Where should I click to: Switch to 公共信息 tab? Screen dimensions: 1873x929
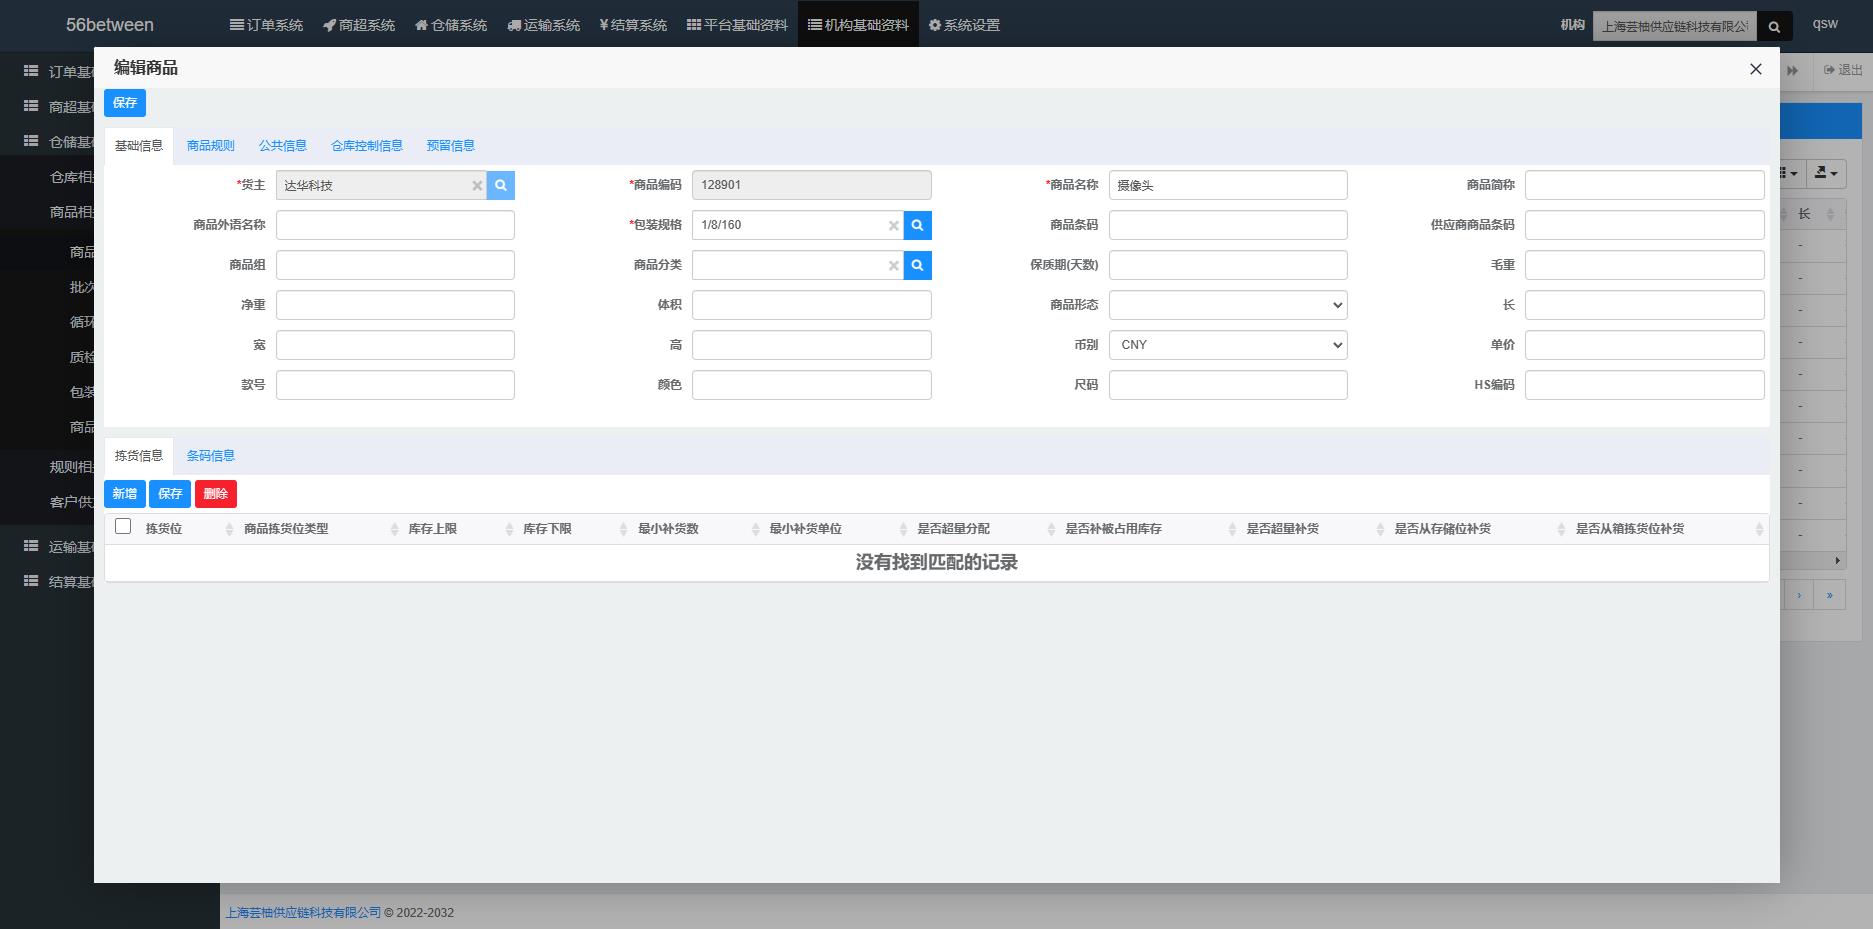283,146
